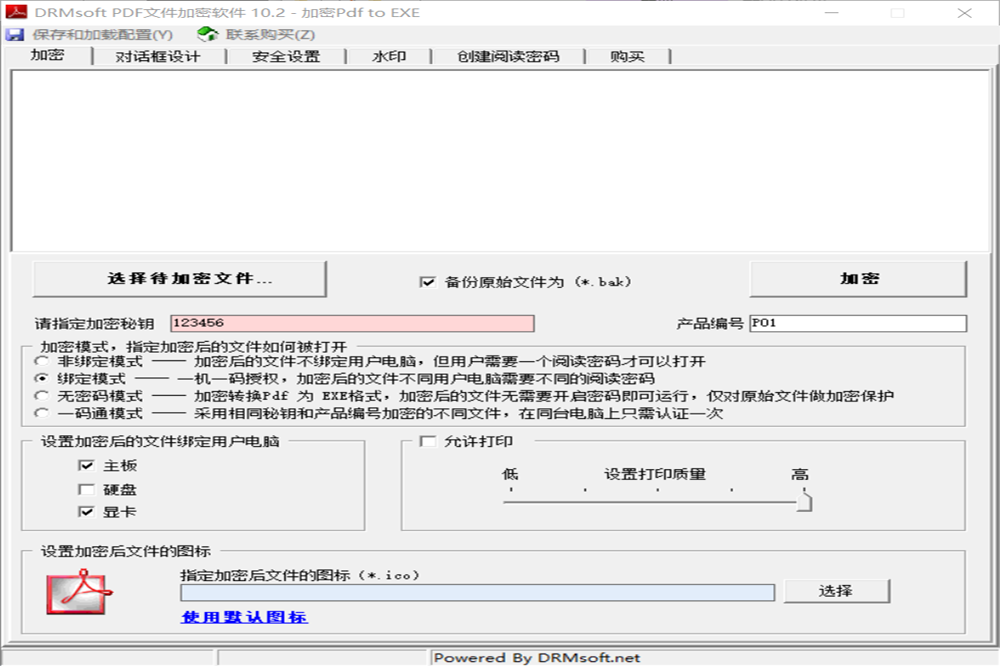The height and width of the screenshot is (666, 1000).
Task: Open the 水印 tab
Action: (x=388, y=57)
